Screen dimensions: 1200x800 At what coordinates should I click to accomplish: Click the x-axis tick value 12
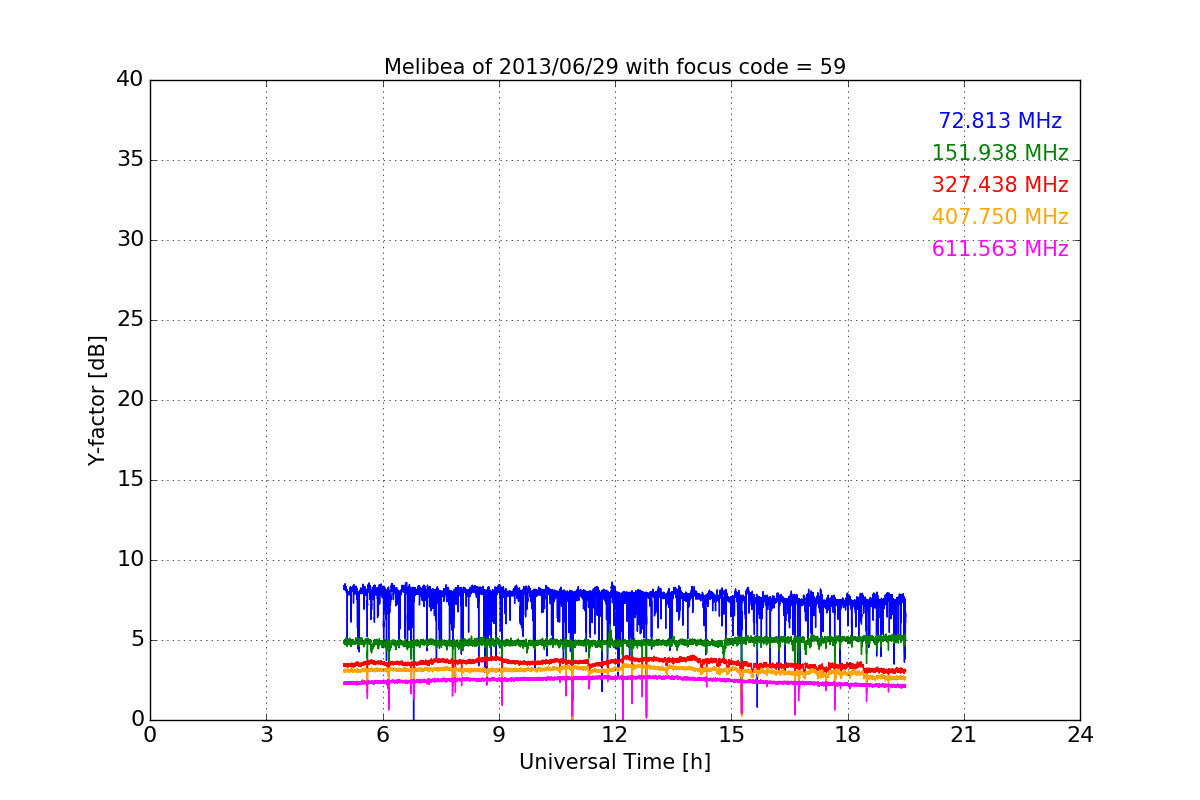615,735
